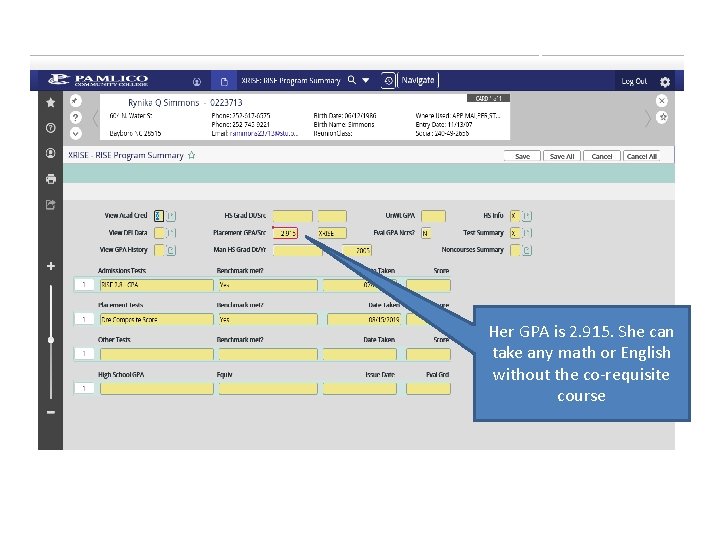Click the printer icon in sidebar

51,179
